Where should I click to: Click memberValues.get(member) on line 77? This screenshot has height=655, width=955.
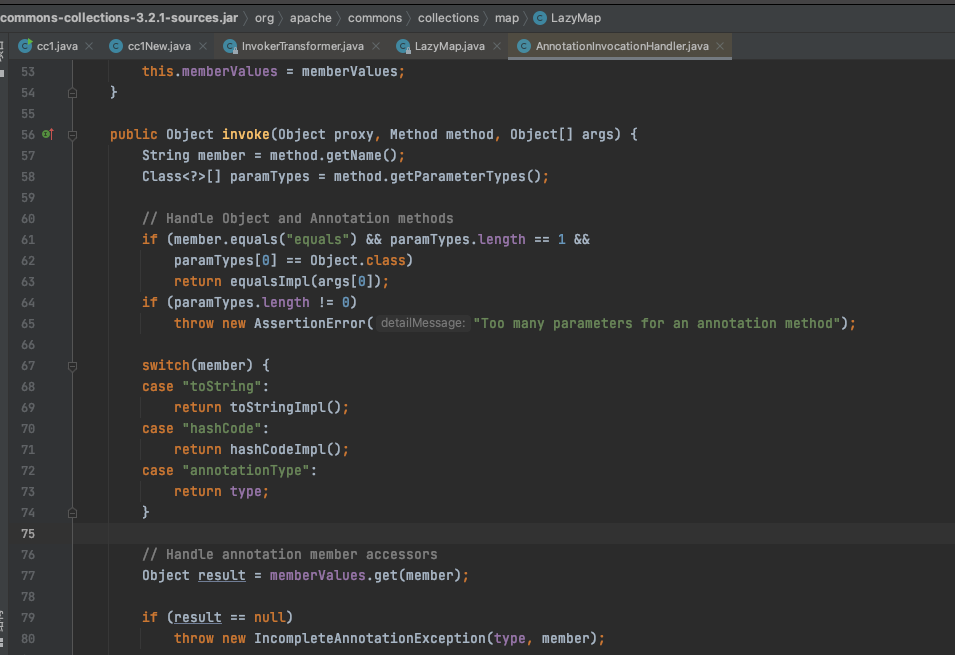(365, 576)
